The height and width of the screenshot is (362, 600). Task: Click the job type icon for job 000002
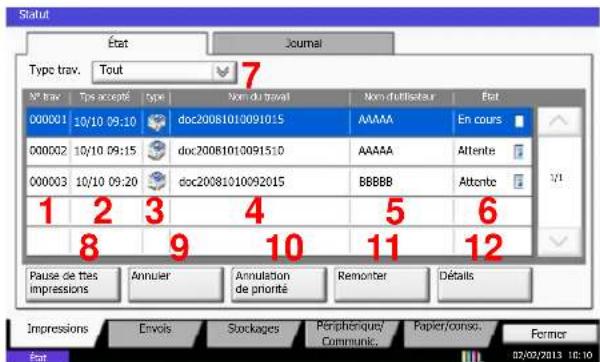coord(156,150)
